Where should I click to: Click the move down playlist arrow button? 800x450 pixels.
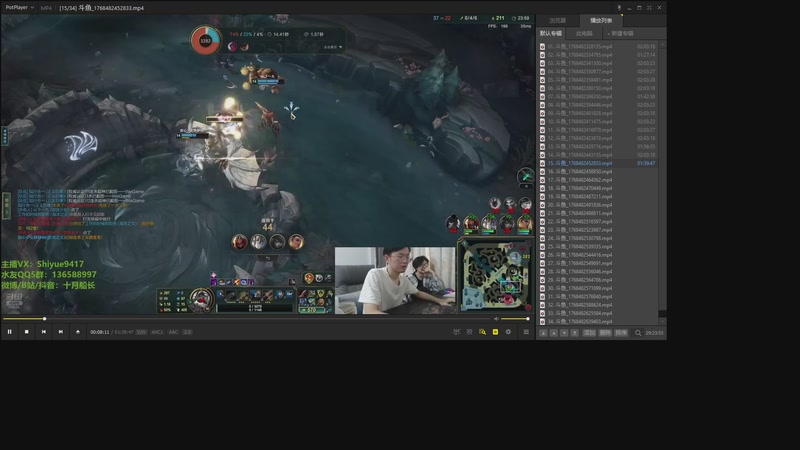564,333
